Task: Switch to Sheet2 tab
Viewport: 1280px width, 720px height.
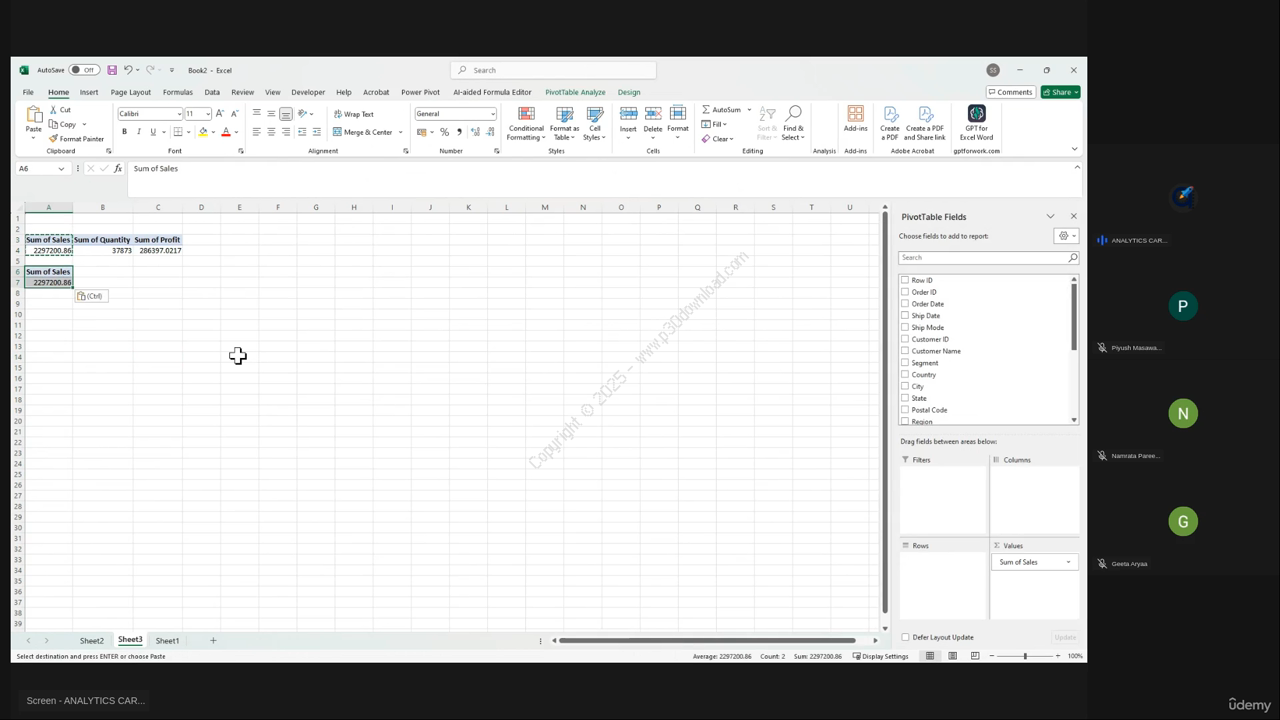Action: 92,641
